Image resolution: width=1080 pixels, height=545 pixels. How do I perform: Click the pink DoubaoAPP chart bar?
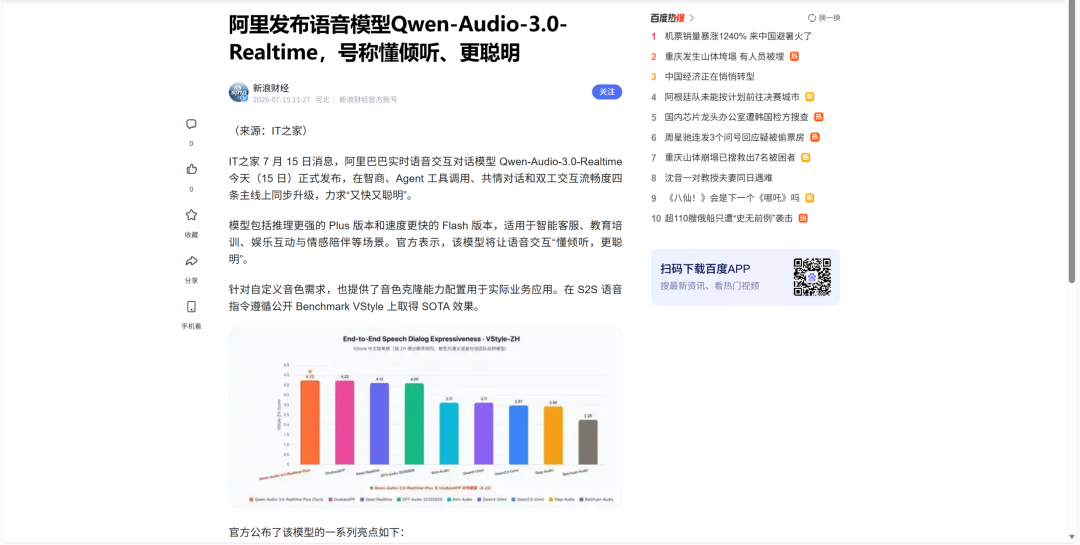tap(344, 422)
